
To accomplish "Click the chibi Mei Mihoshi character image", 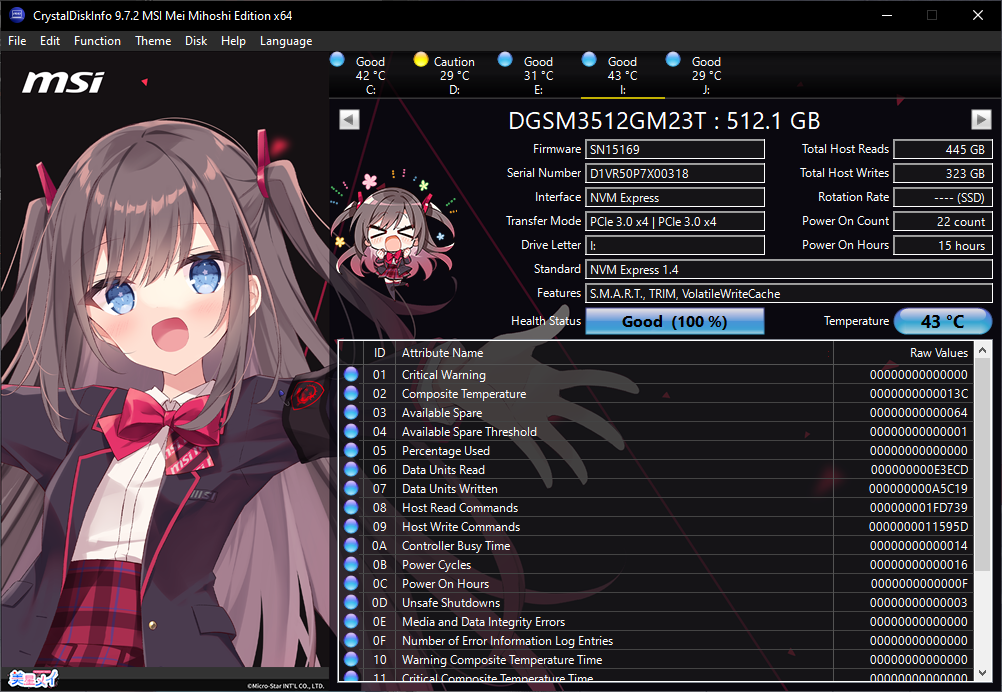I will click(x=393, y=231).
